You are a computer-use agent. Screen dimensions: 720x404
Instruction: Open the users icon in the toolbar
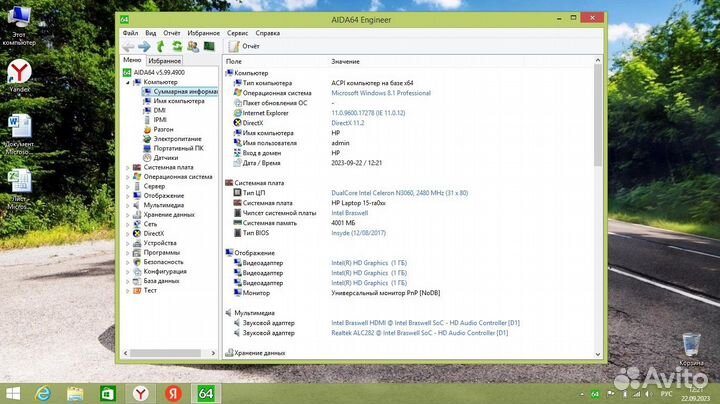click(x=193, y=46)
